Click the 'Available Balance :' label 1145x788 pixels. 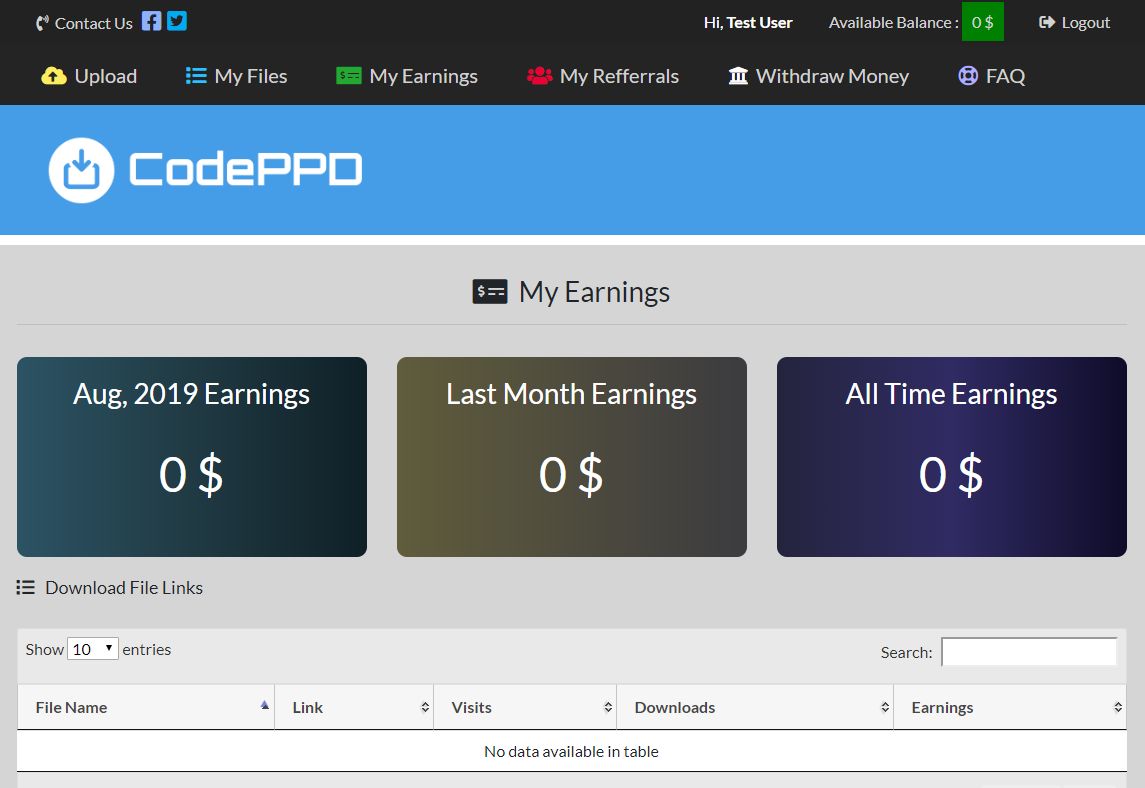894,23
